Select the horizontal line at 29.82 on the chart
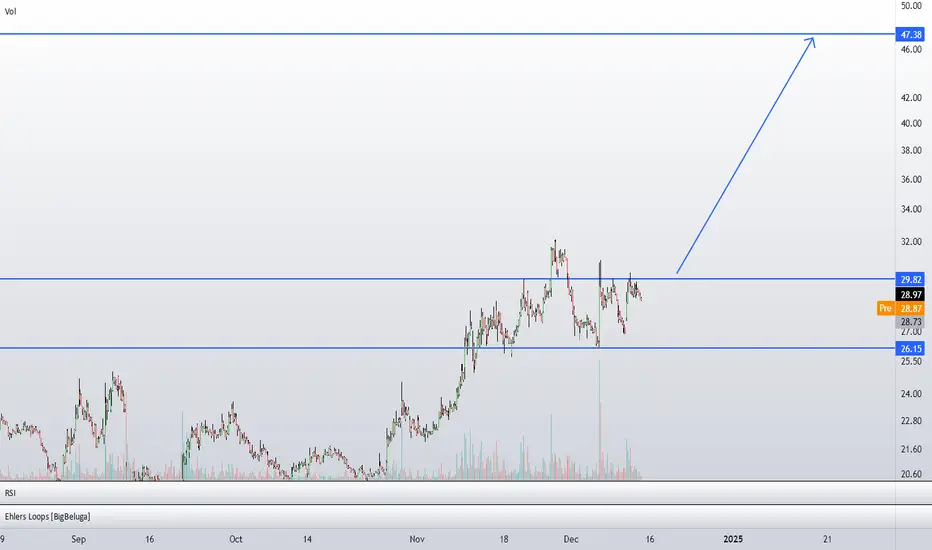The width and height of the screenshot is (932, 550). point(447,278)
